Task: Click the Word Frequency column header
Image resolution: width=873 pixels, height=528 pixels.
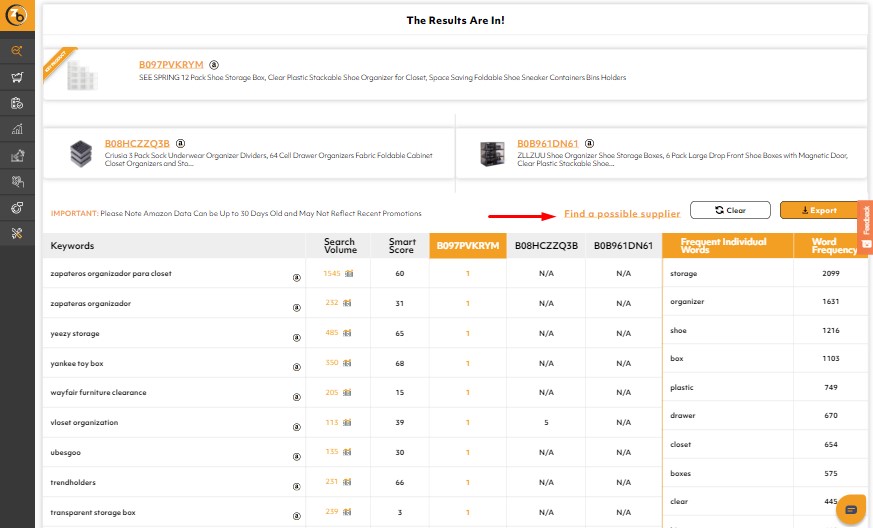Action: coord(824,246)
